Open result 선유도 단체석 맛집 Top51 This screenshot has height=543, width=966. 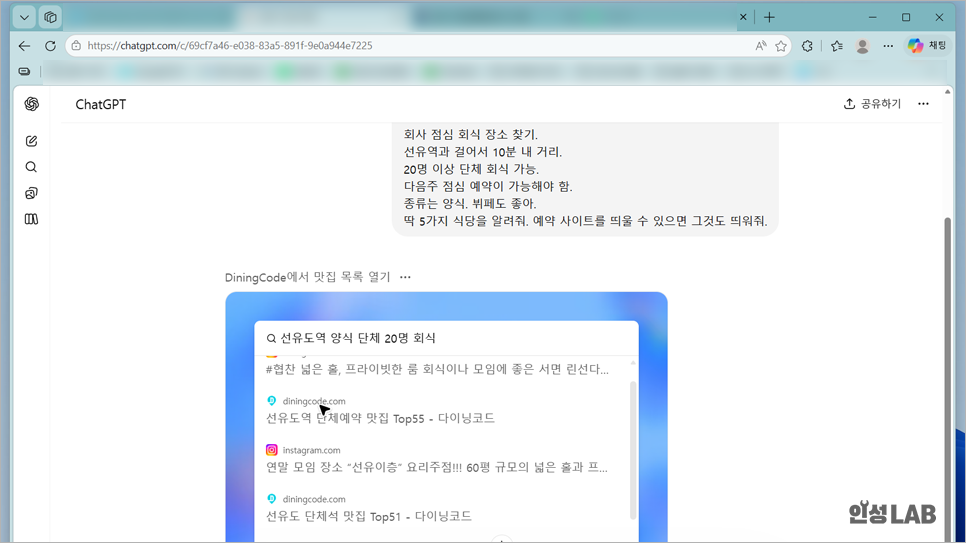tap(368, 516)
